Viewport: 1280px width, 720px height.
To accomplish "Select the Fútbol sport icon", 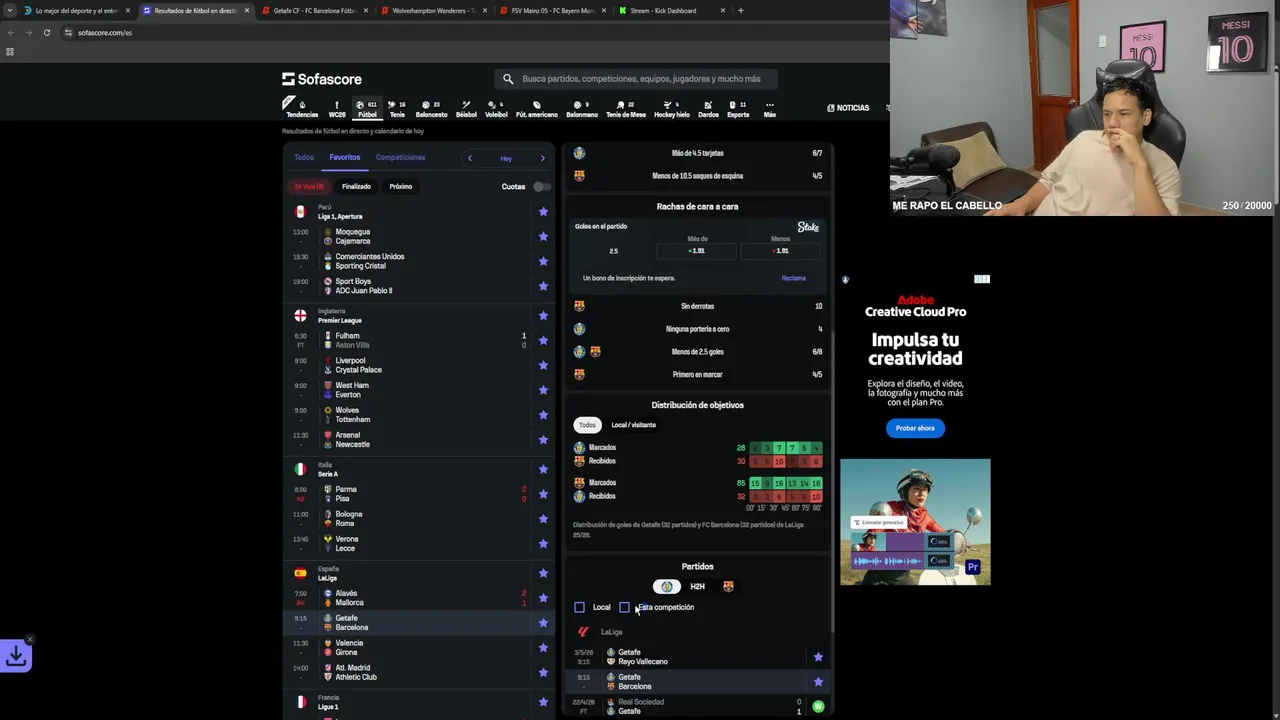I will tap(367, 108).
